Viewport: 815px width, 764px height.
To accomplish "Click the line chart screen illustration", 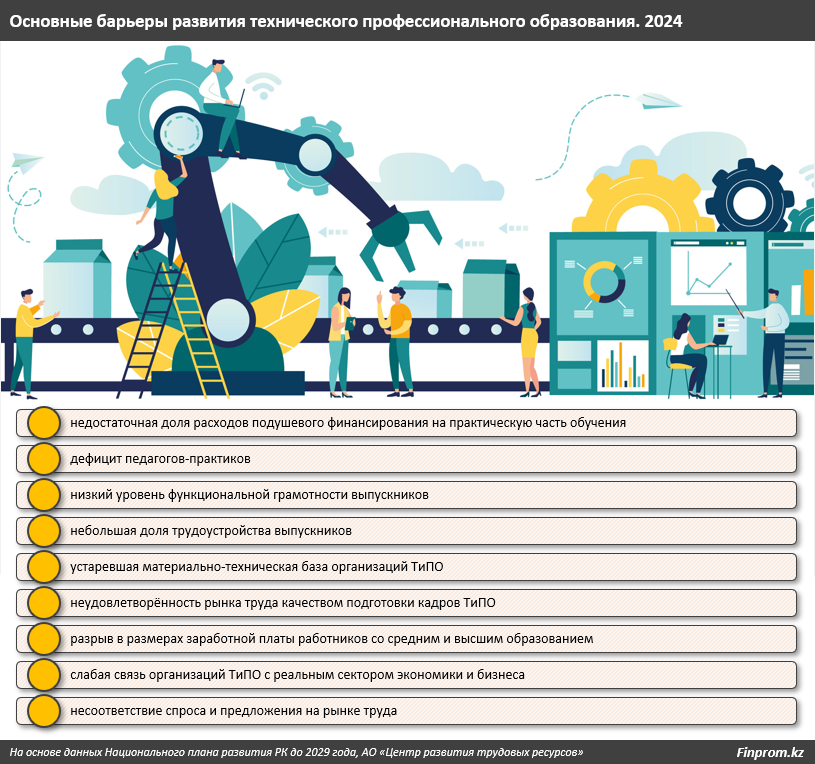I will [x=708, y=272].
